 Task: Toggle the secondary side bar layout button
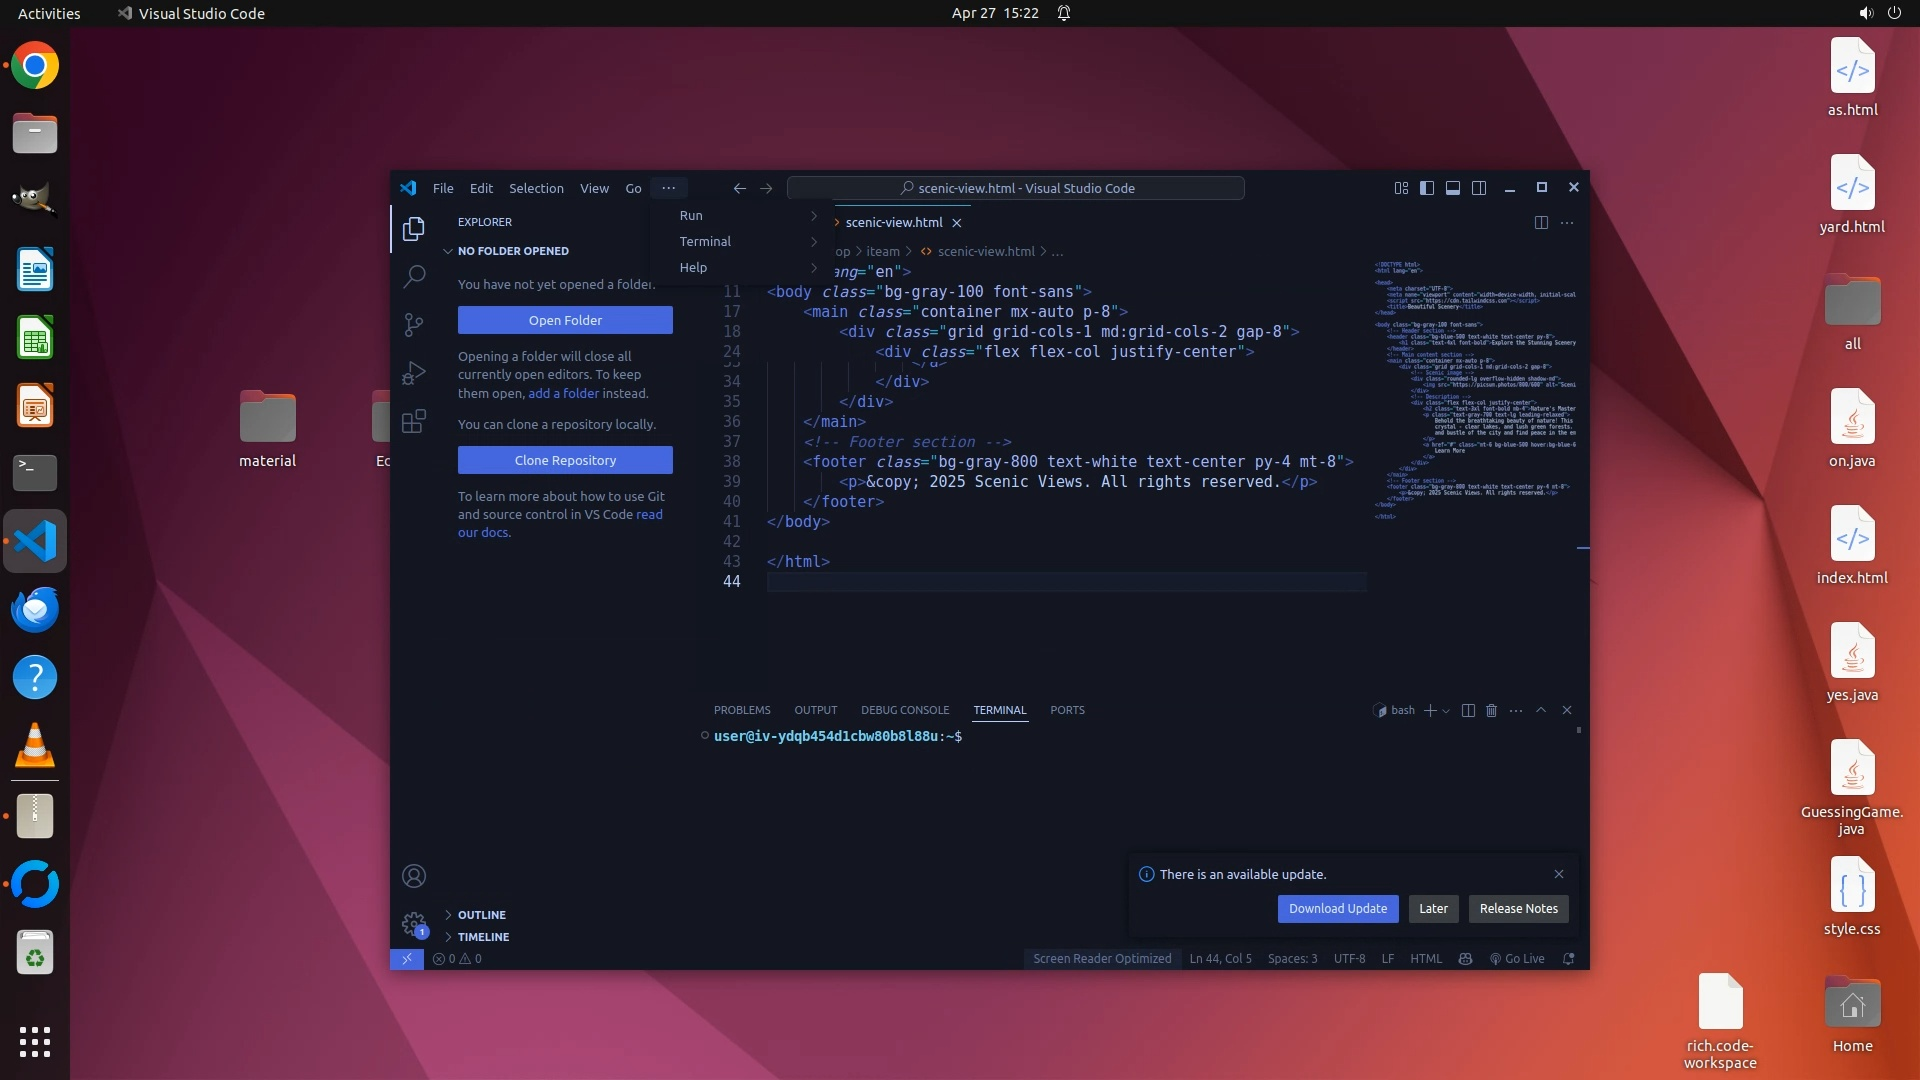[x=1479, y=188]
